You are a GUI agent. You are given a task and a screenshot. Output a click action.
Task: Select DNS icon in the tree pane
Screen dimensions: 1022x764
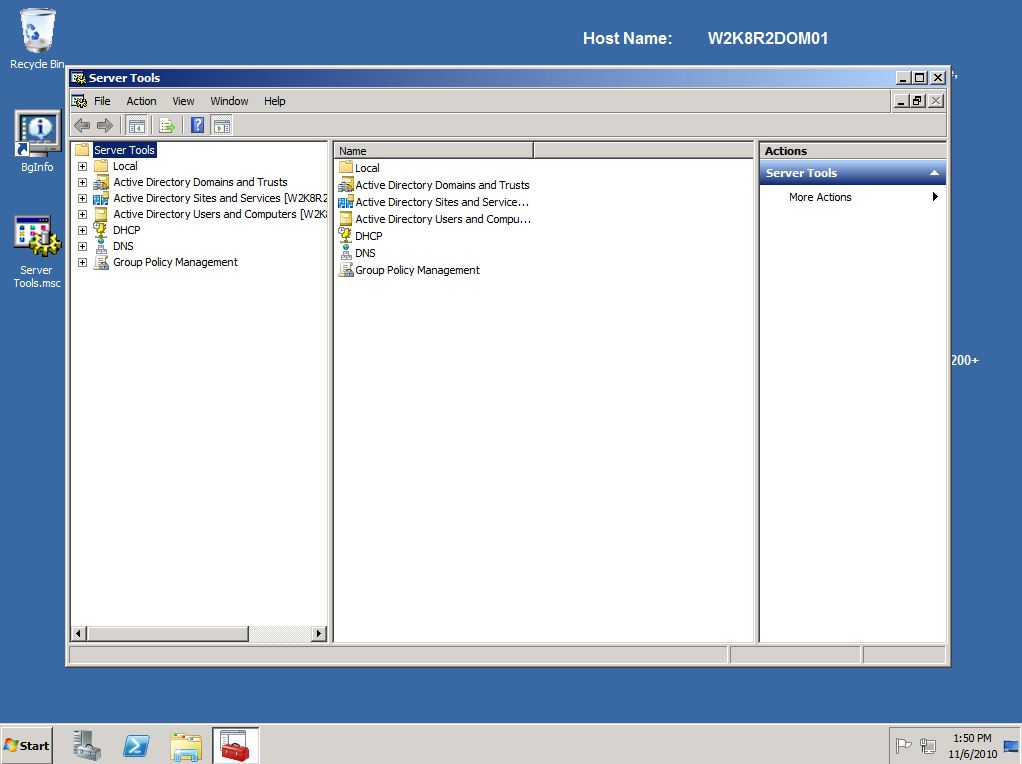[x=101, y=246]
